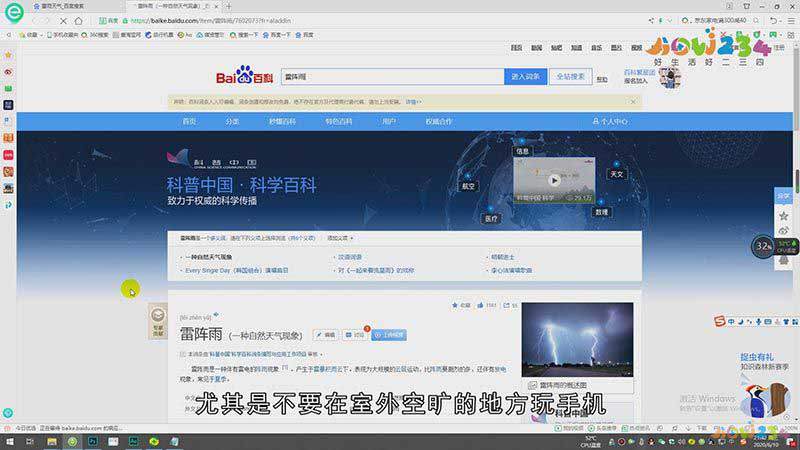The image size is (800, 450).
Task: Stop the page from loading
Action: click(x=63, y=21)
